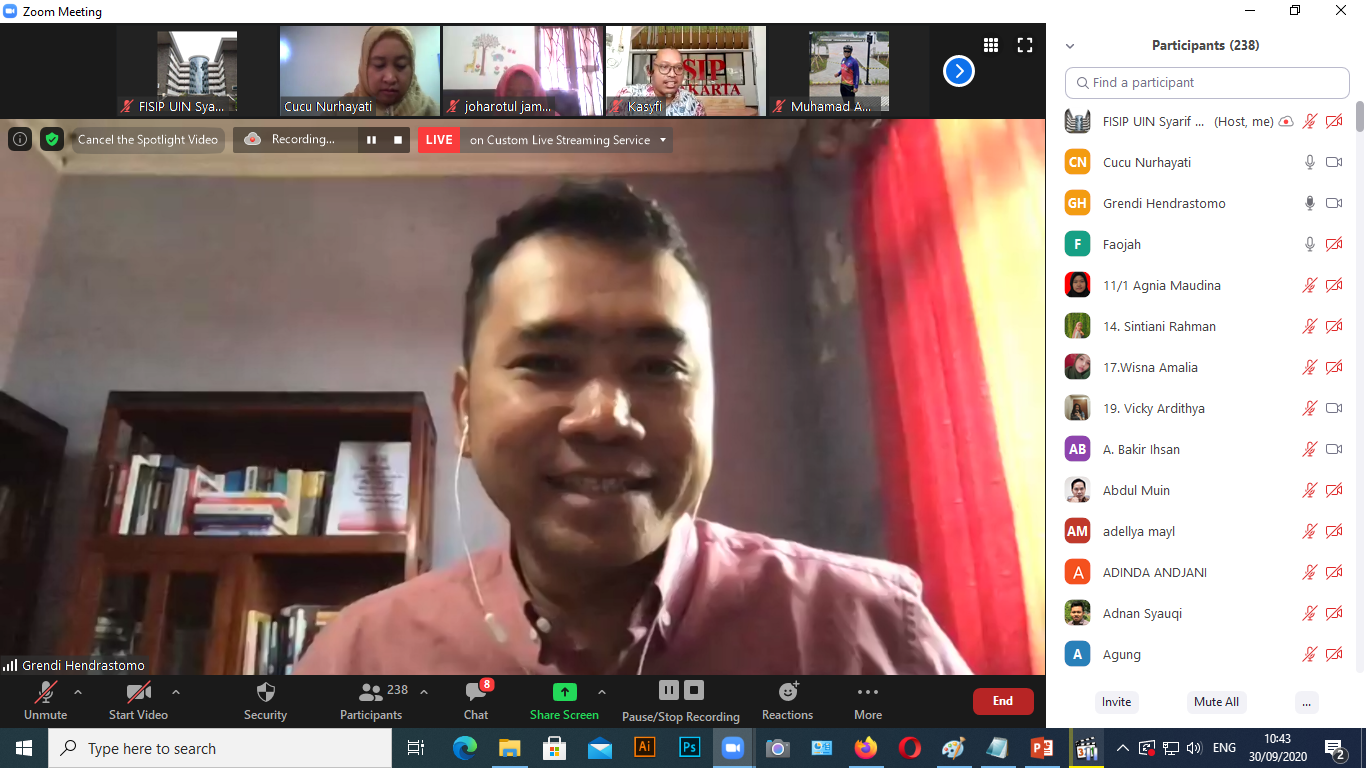Image resolution: width=1366 pixels, height=768 pixels.
Task: Collapse the Participants panel chevron
Action: [x=1070, y=46]
